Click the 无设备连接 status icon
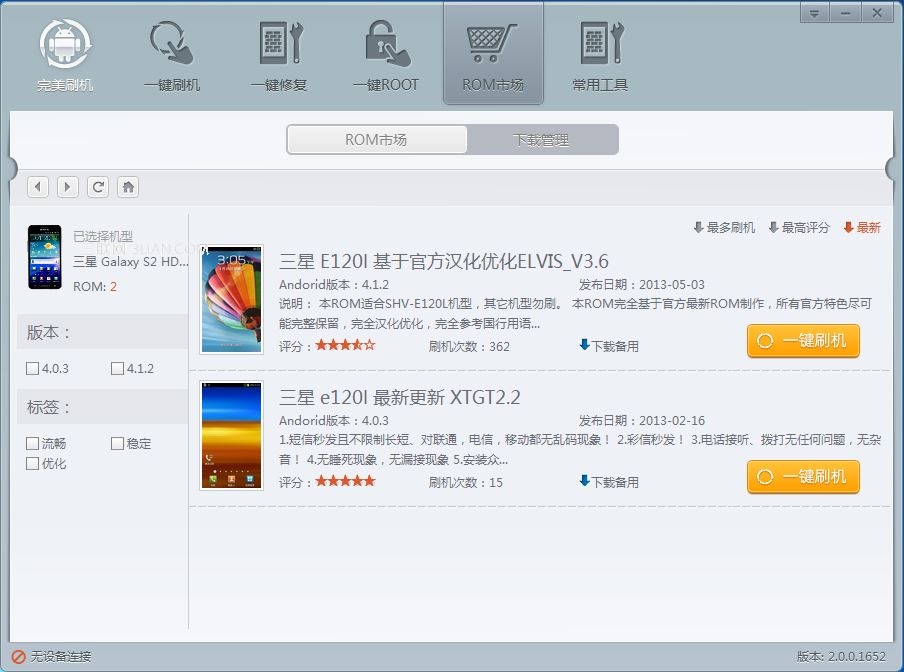This screenshot has width=904, height=672. (18, 656)
